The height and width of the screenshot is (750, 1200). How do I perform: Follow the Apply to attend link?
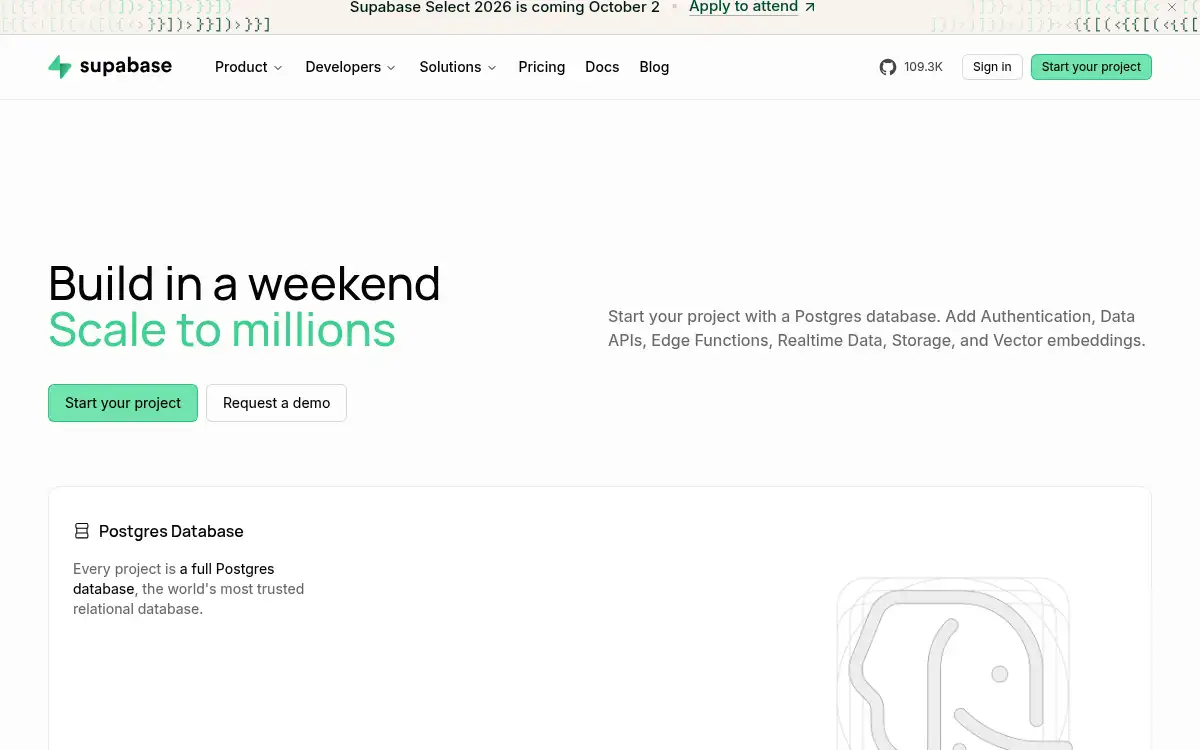point(743,7)
